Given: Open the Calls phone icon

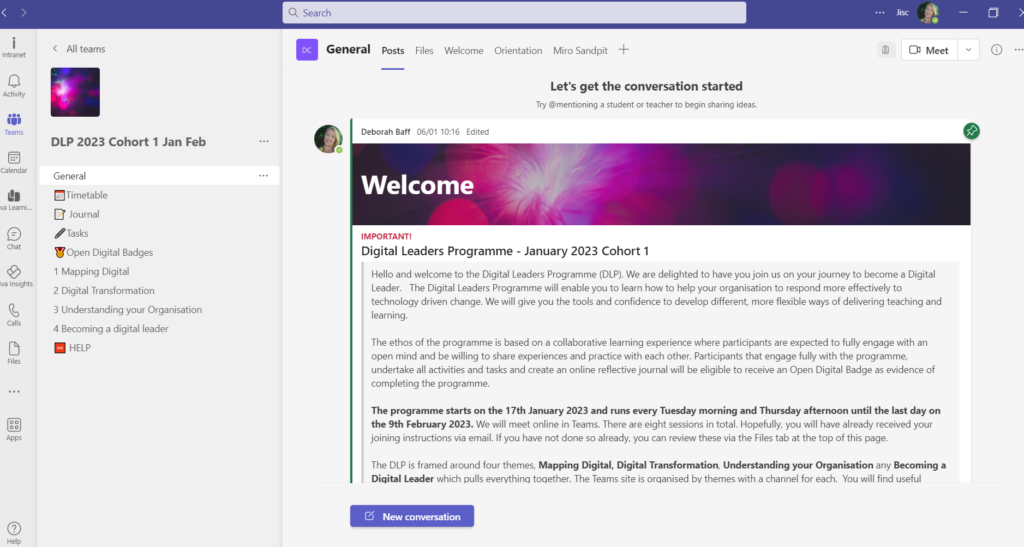Looking at the screenshot, I should tap(14, 314).
